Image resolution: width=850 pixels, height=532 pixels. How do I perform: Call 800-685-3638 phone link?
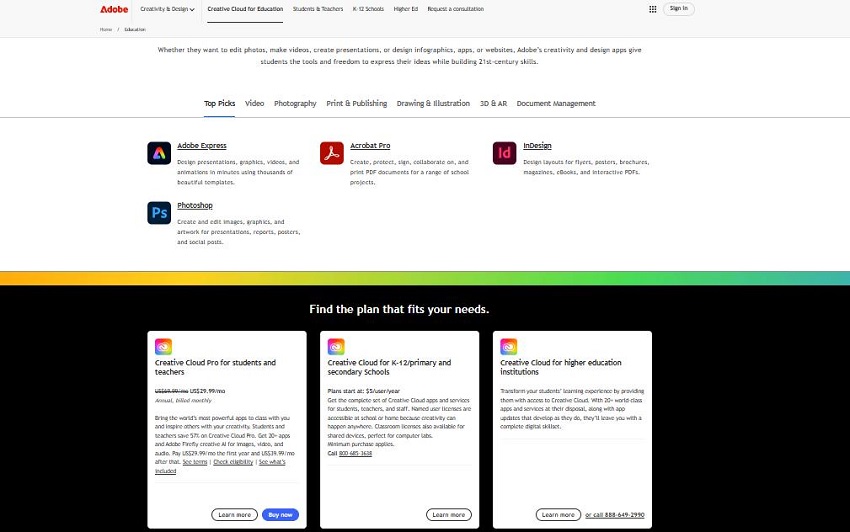[x=355, y=453]
